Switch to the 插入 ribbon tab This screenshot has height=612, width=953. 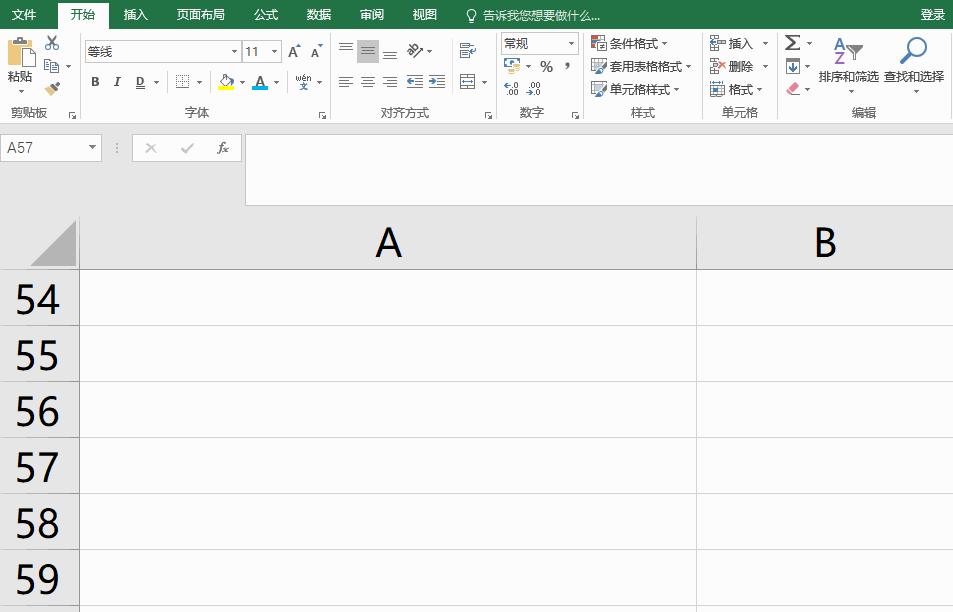click(135, 15)
